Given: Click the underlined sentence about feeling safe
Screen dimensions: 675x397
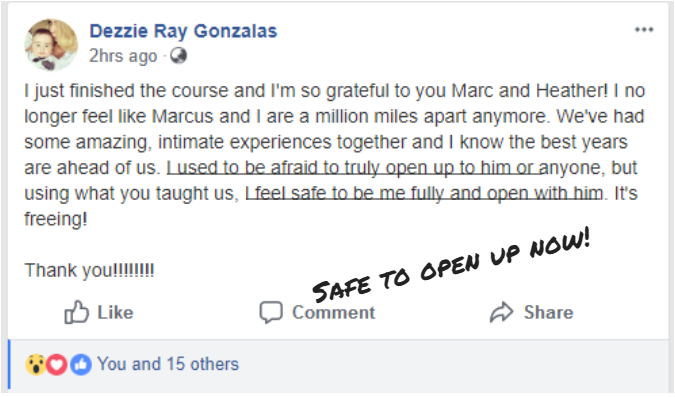Looking at the screenshot, I should pyautogui.click(x=424, y=193).
